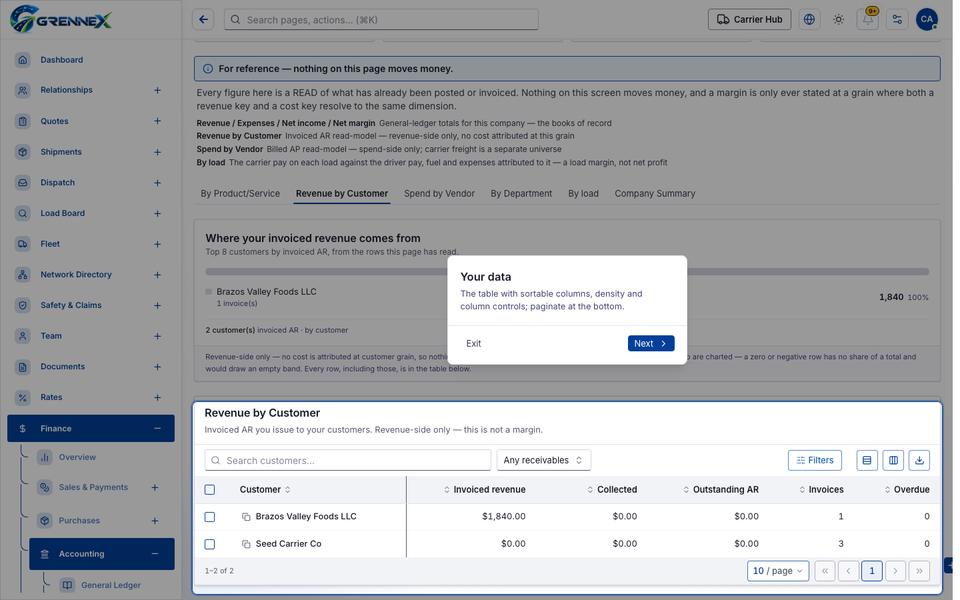Image resolution: width=960 pixels, height=600 pixels.
Task: Click the General Ledger book icon
Action: coord(67,585)
